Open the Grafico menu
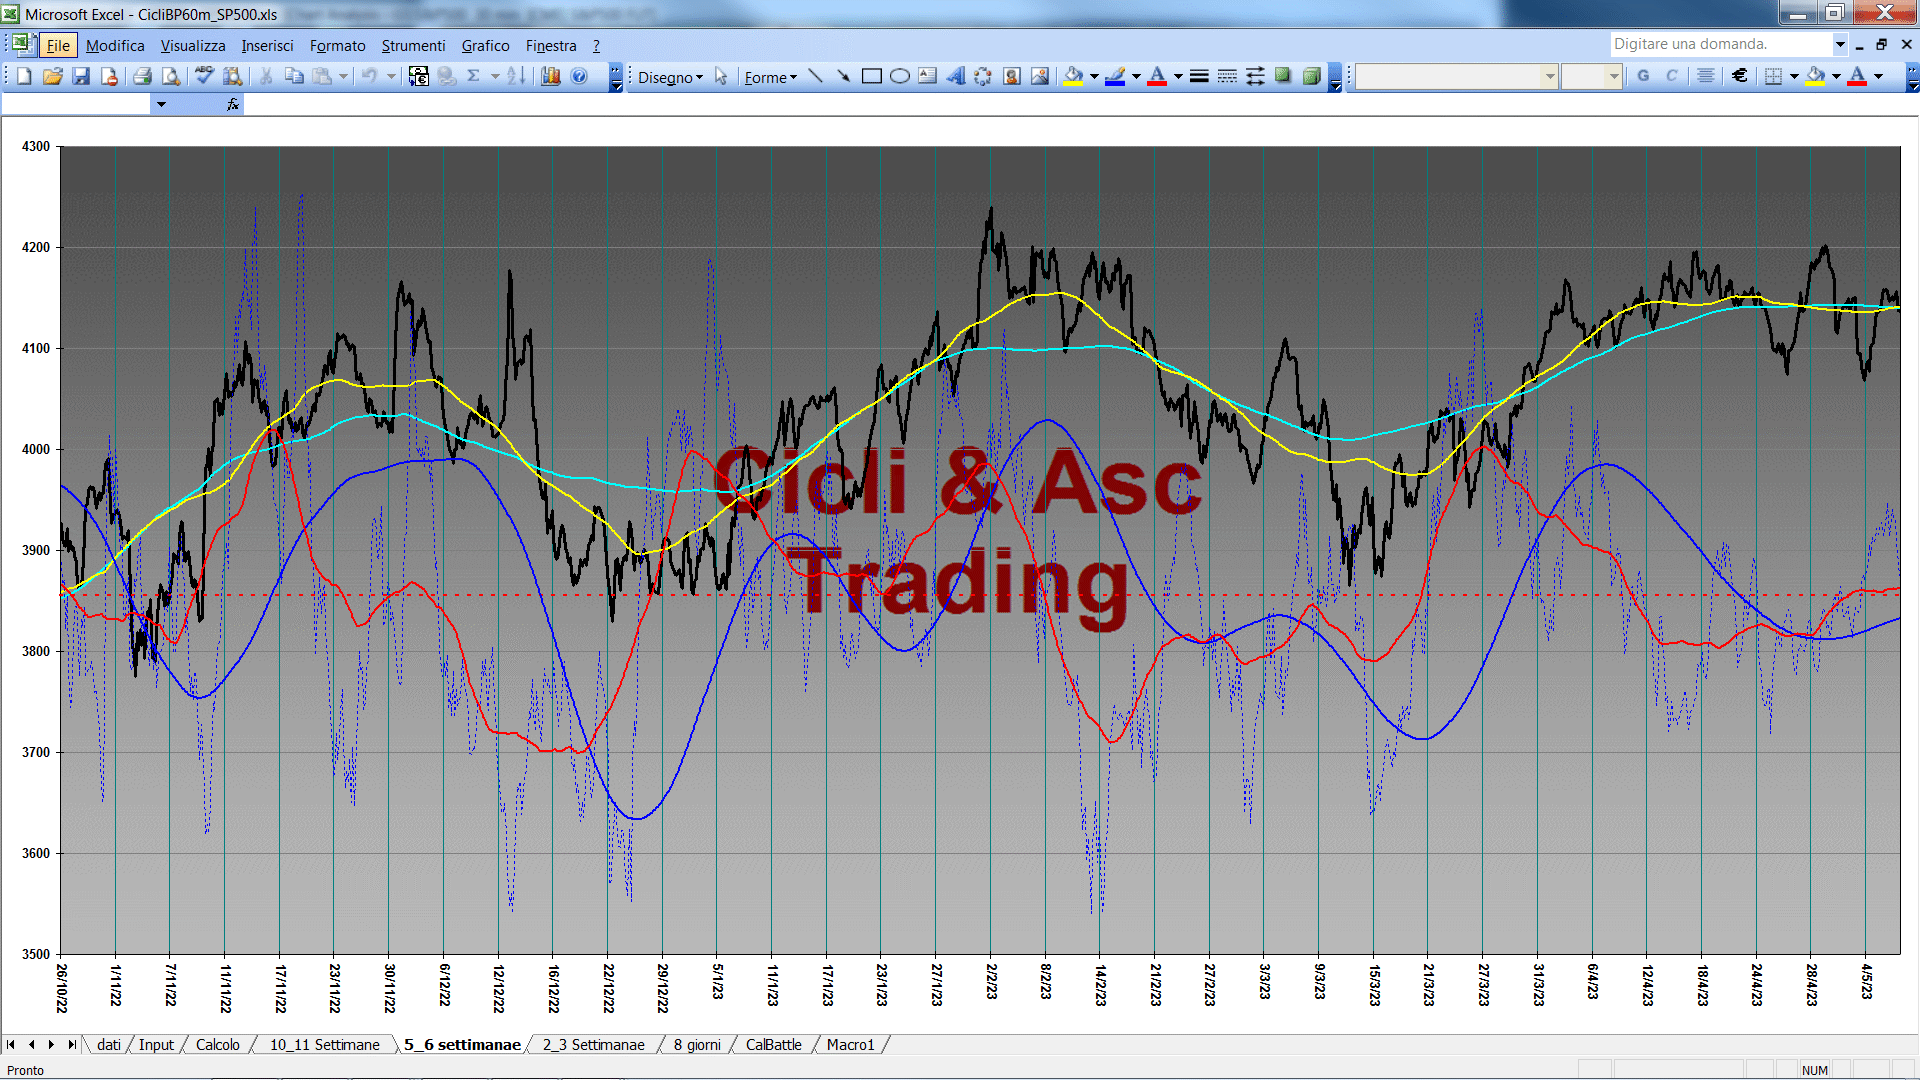The height and width of the screenshot is (1080, 1920). [x=485, y=46]
